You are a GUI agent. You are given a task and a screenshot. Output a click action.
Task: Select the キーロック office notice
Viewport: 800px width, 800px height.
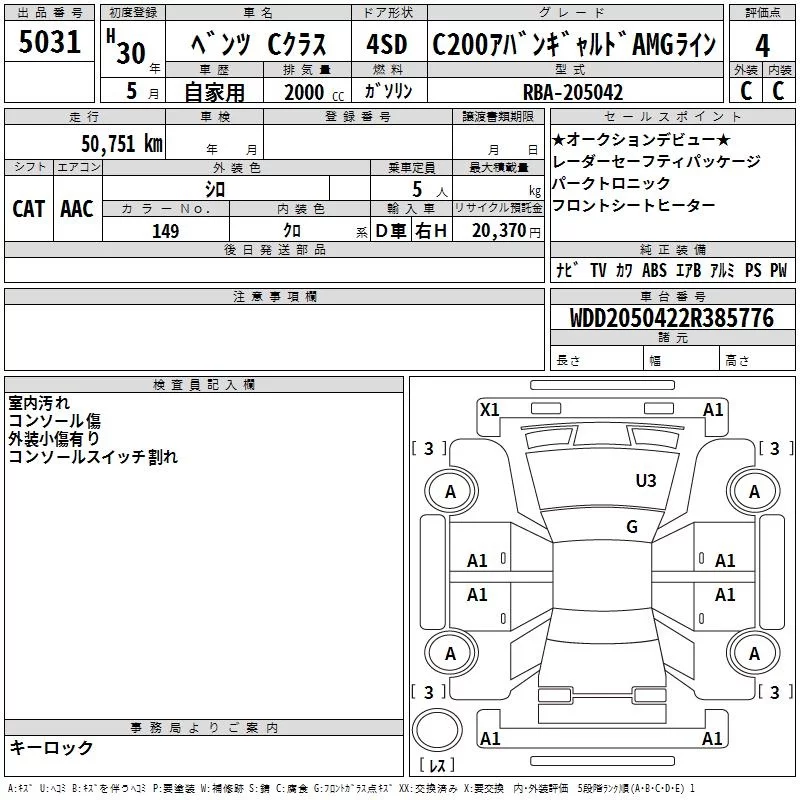(x=51, y=747)
